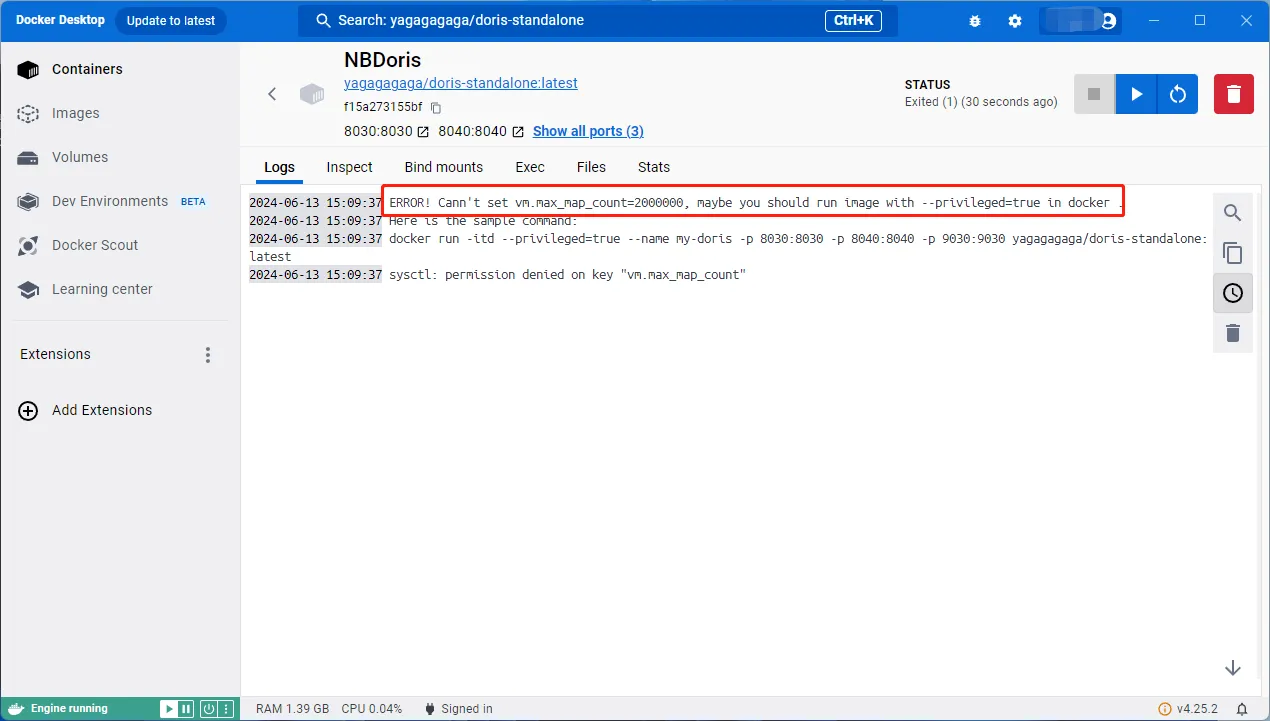This screenshot has height=721, width=1270.
Task: Search logs with magnifier icon
Action: click(x=1233, y=213)
